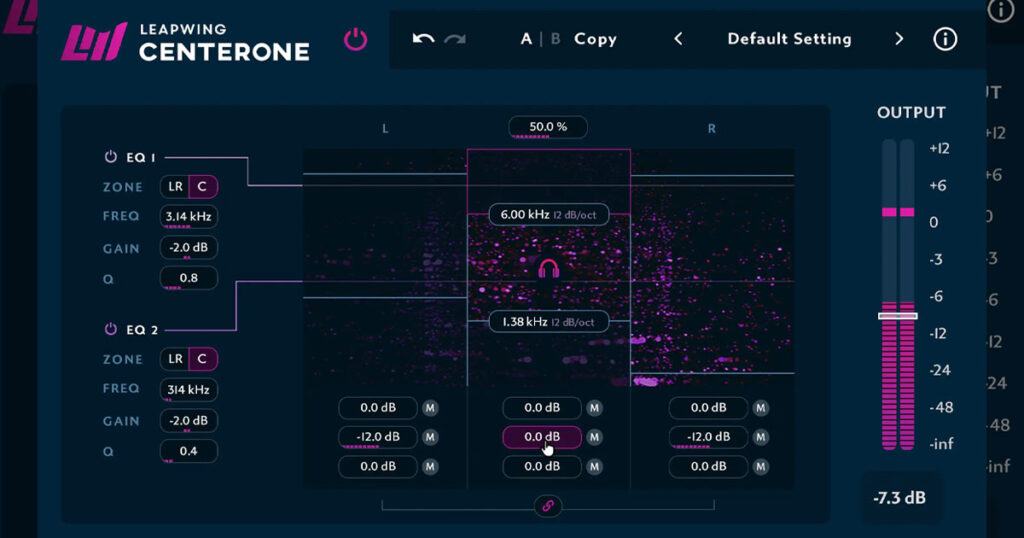This screenshot has height=538, width=1024.
Task: Click the Copy button
Action: pos(595,39)
